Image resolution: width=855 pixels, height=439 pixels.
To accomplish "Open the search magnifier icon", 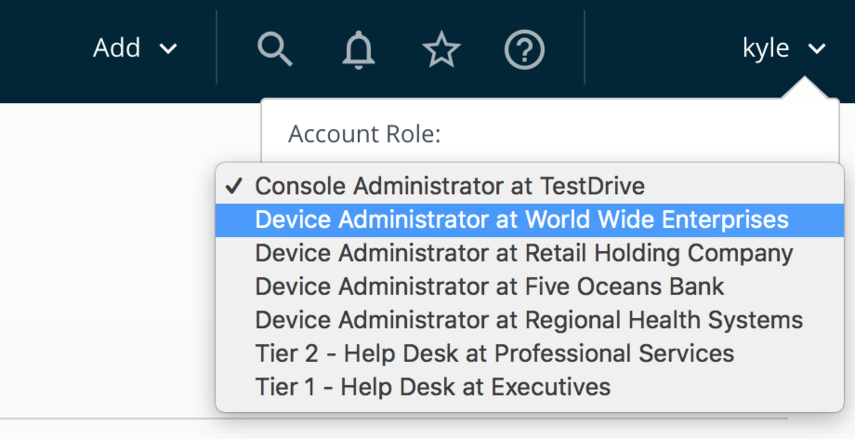I will [x=274, y=48].
